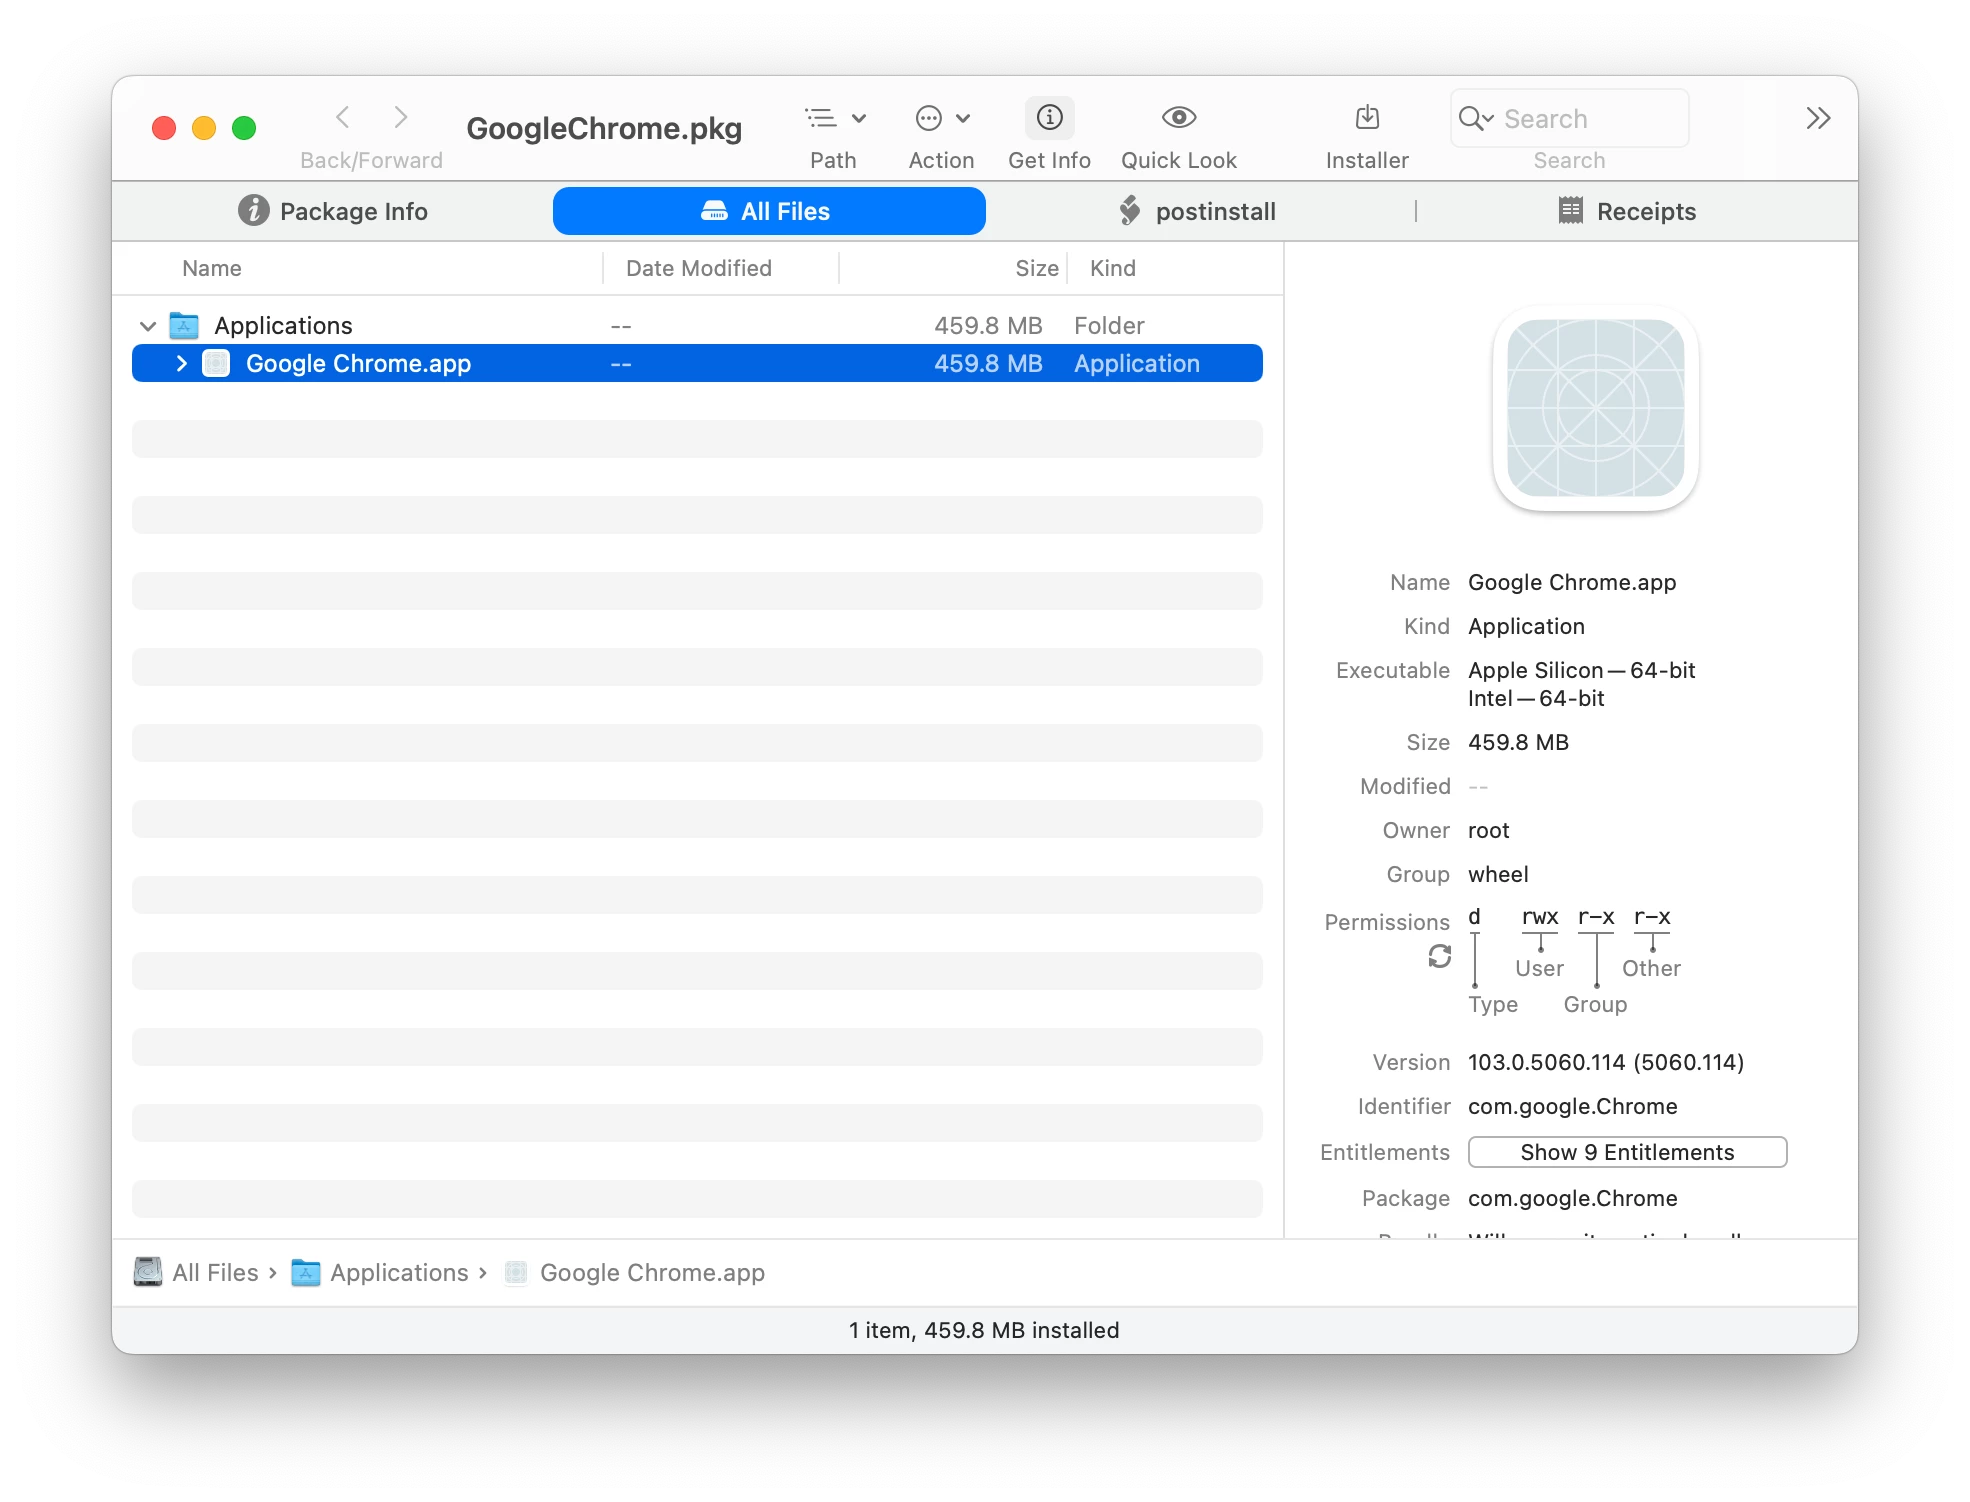Toggle the Get Info panel
The image size is (1970, 1502).
[x=1049, y=118]
